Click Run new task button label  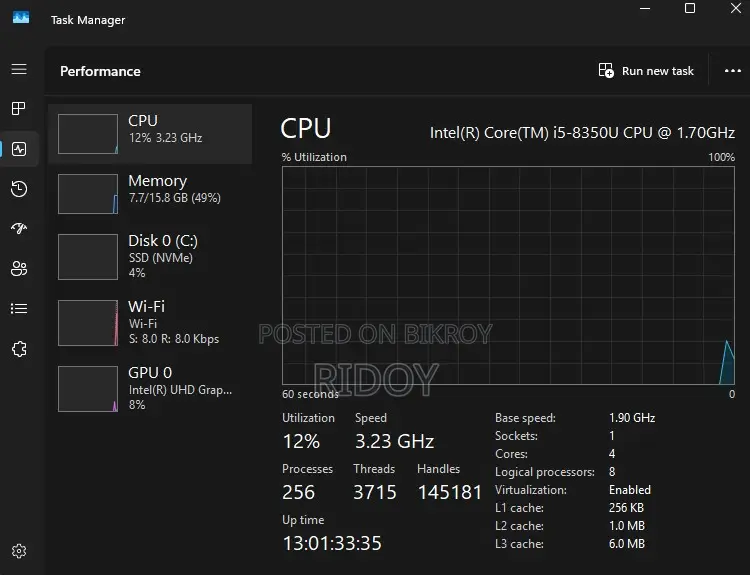[657, 71]
